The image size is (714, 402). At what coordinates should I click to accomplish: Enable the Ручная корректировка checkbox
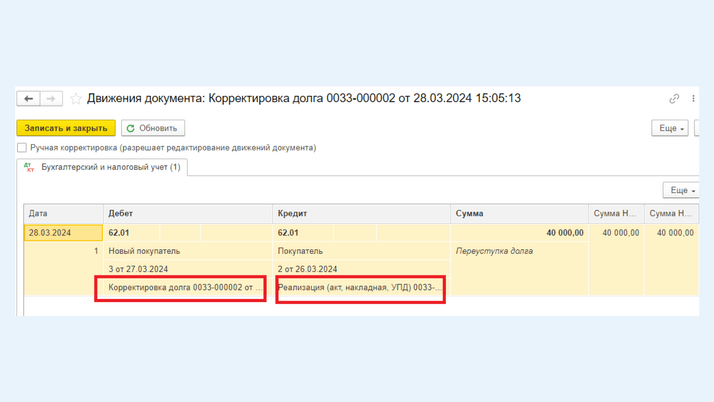22,148
